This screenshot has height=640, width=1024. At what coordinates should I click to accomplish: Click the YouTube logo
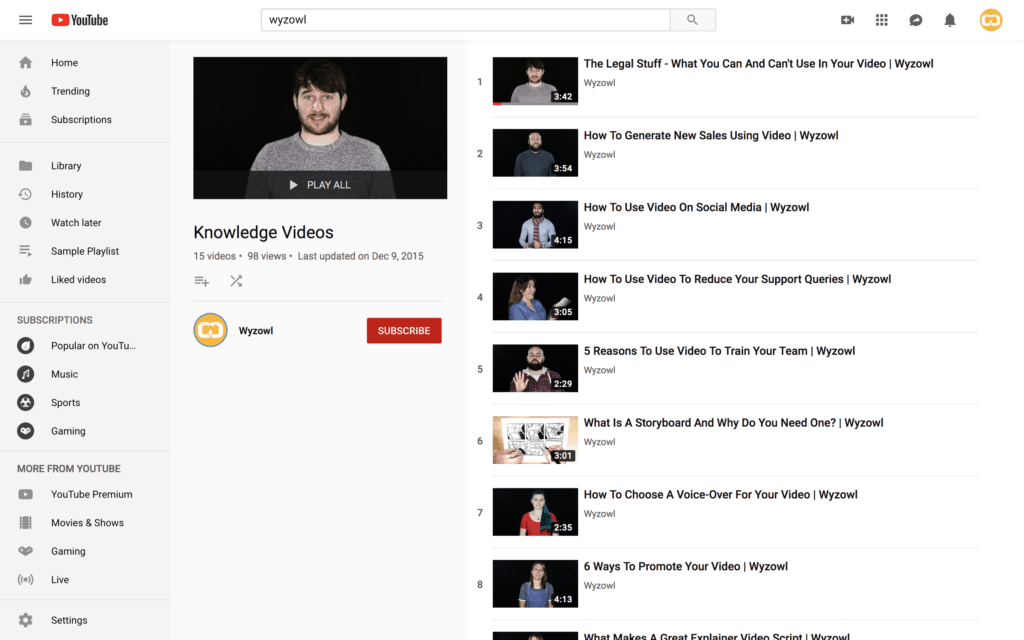(80, 20)
